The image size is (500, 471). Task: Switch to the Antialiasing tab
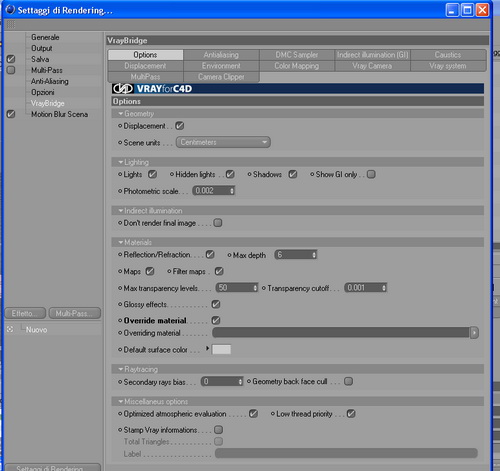(x=221, y=55)
